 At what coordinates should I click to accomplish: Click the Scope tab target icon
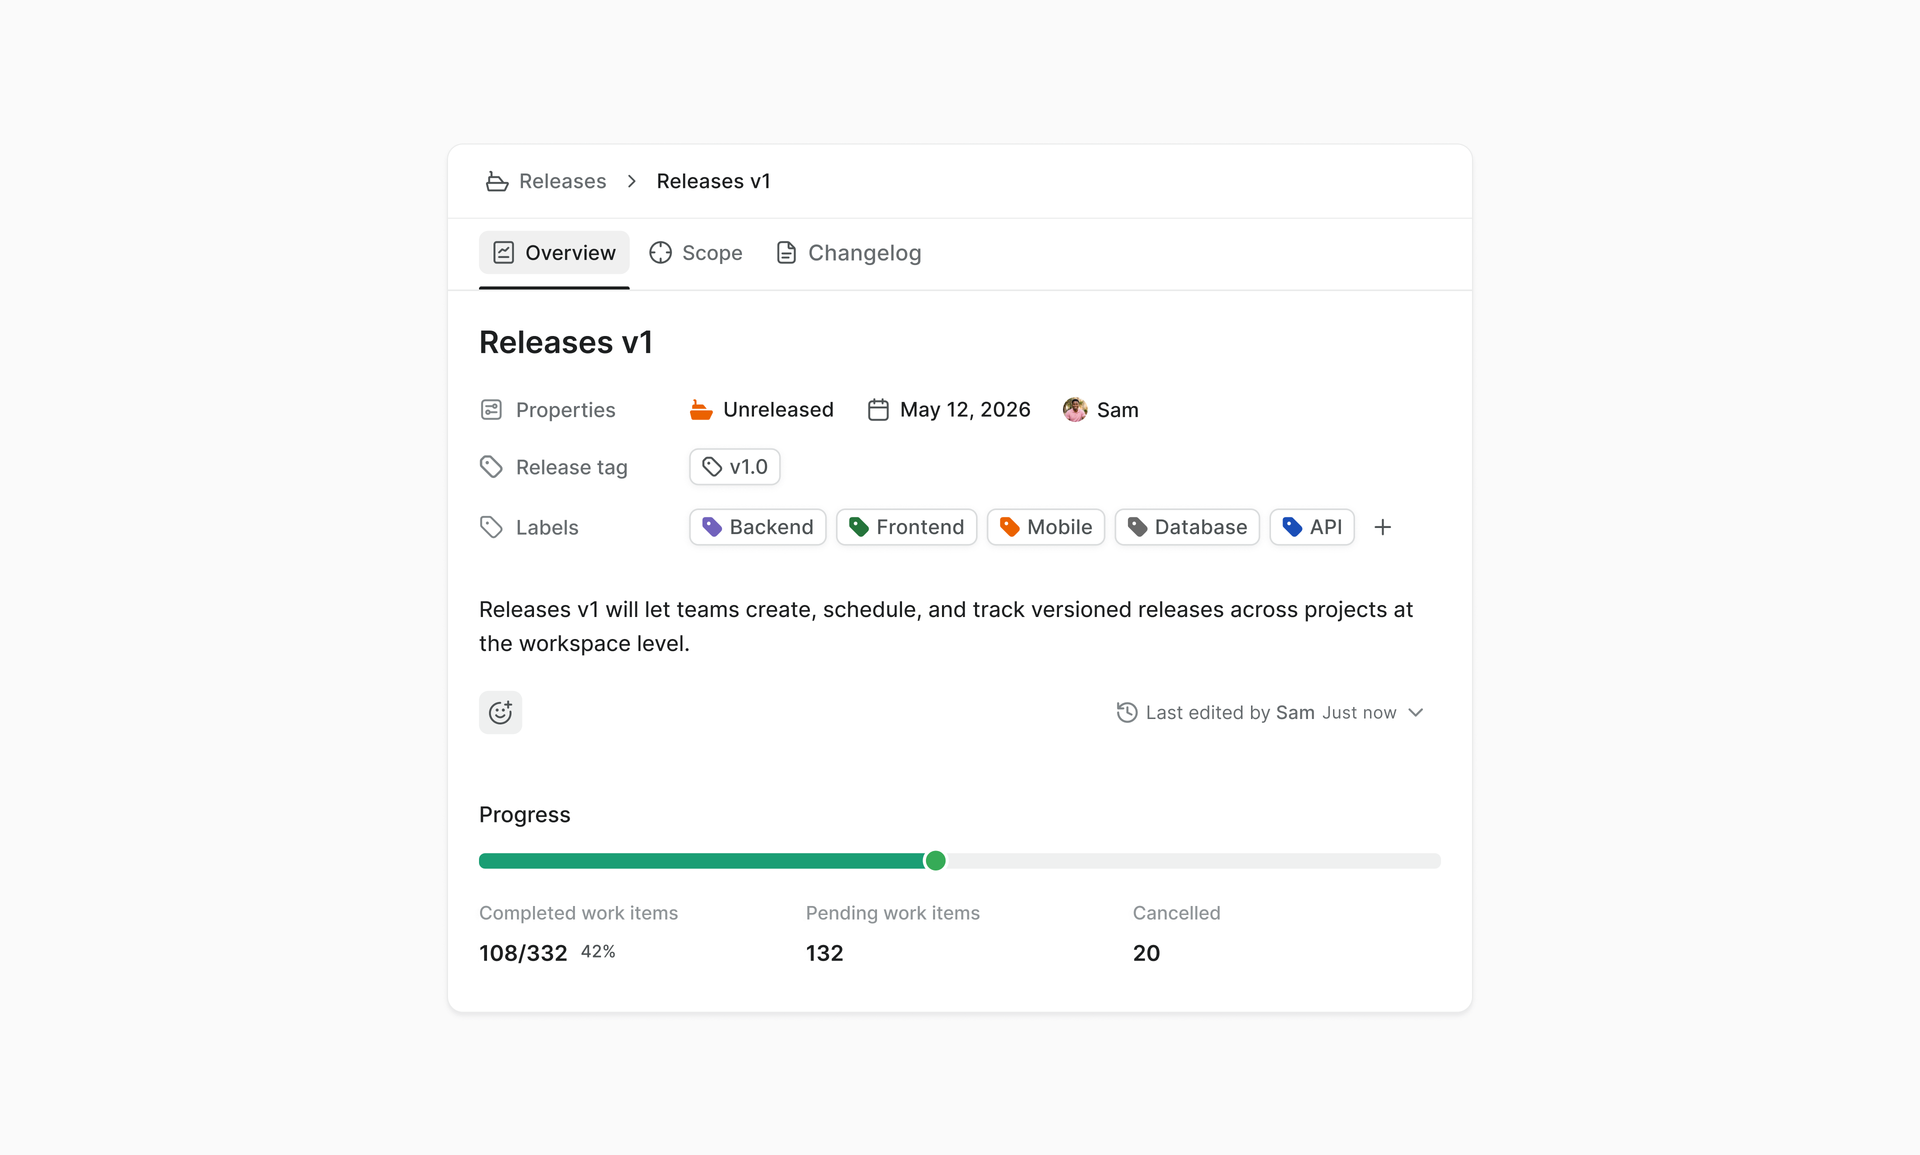pos(660,253)
